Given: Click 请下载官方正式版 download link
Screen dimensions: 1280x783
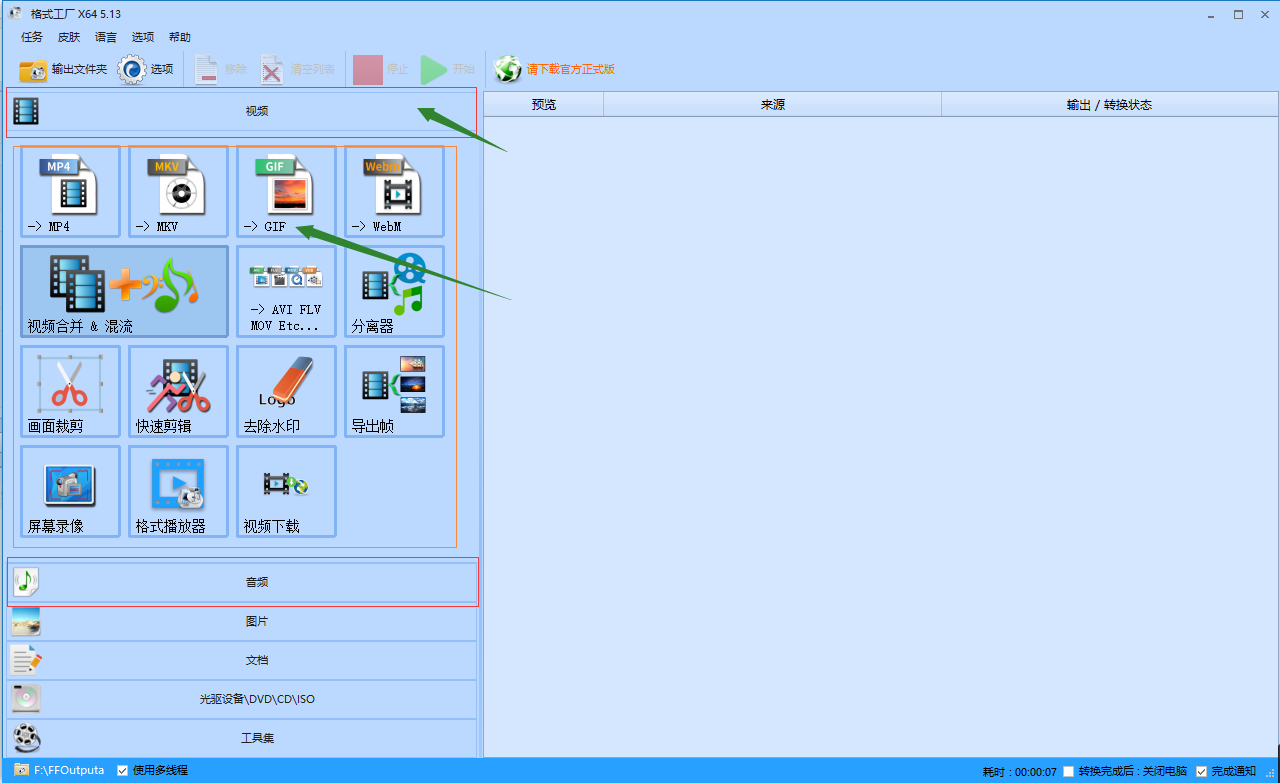Looking at the screenshot, I should point(555,69).
